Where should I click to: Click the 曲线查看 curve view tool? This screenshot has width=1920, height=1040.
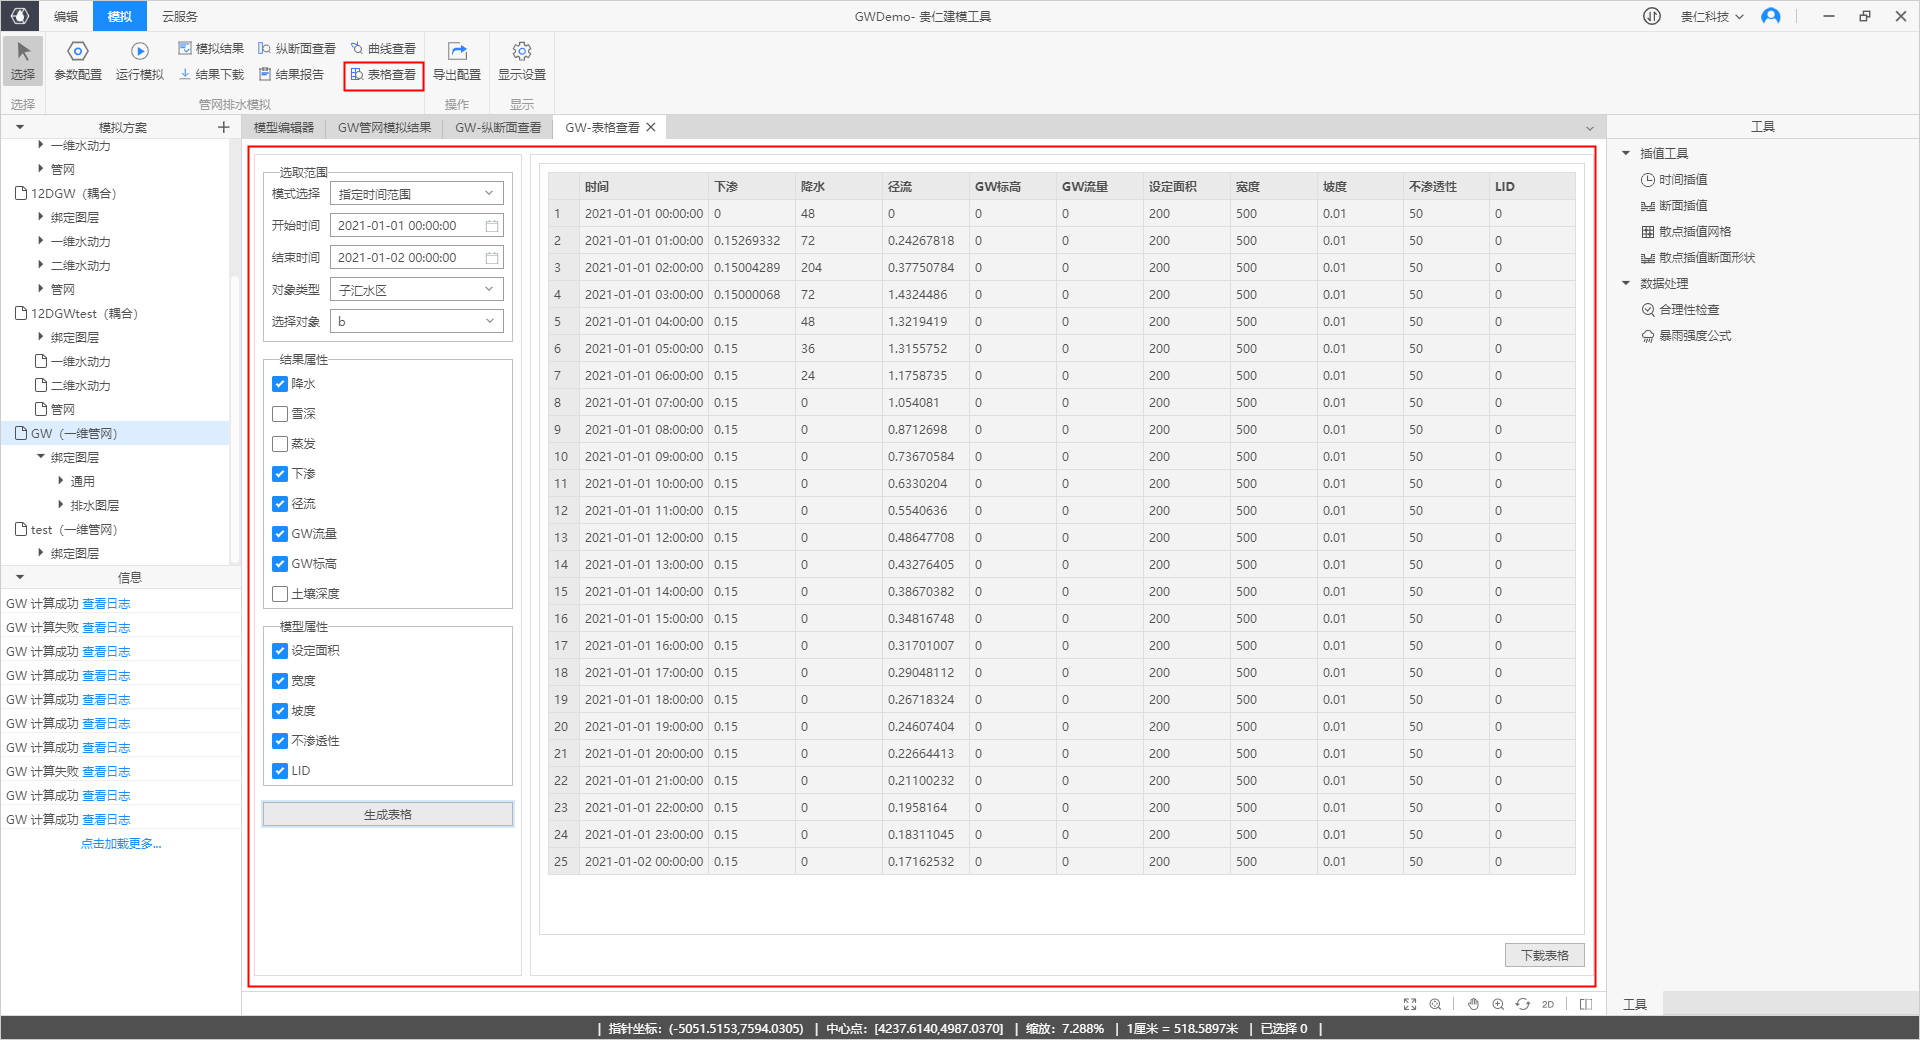[x=383, y=48]
